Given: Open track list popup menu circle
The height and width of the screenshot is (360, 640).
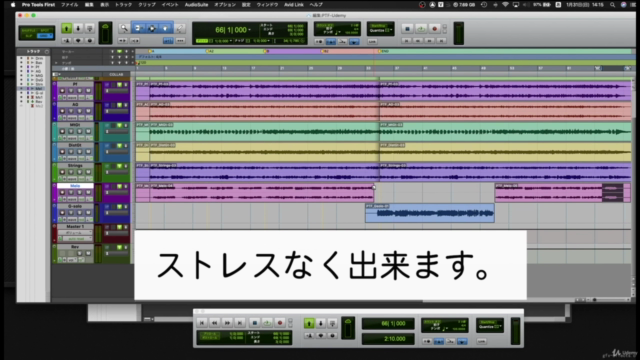Looking at the screenshot, I should (47, 52).
